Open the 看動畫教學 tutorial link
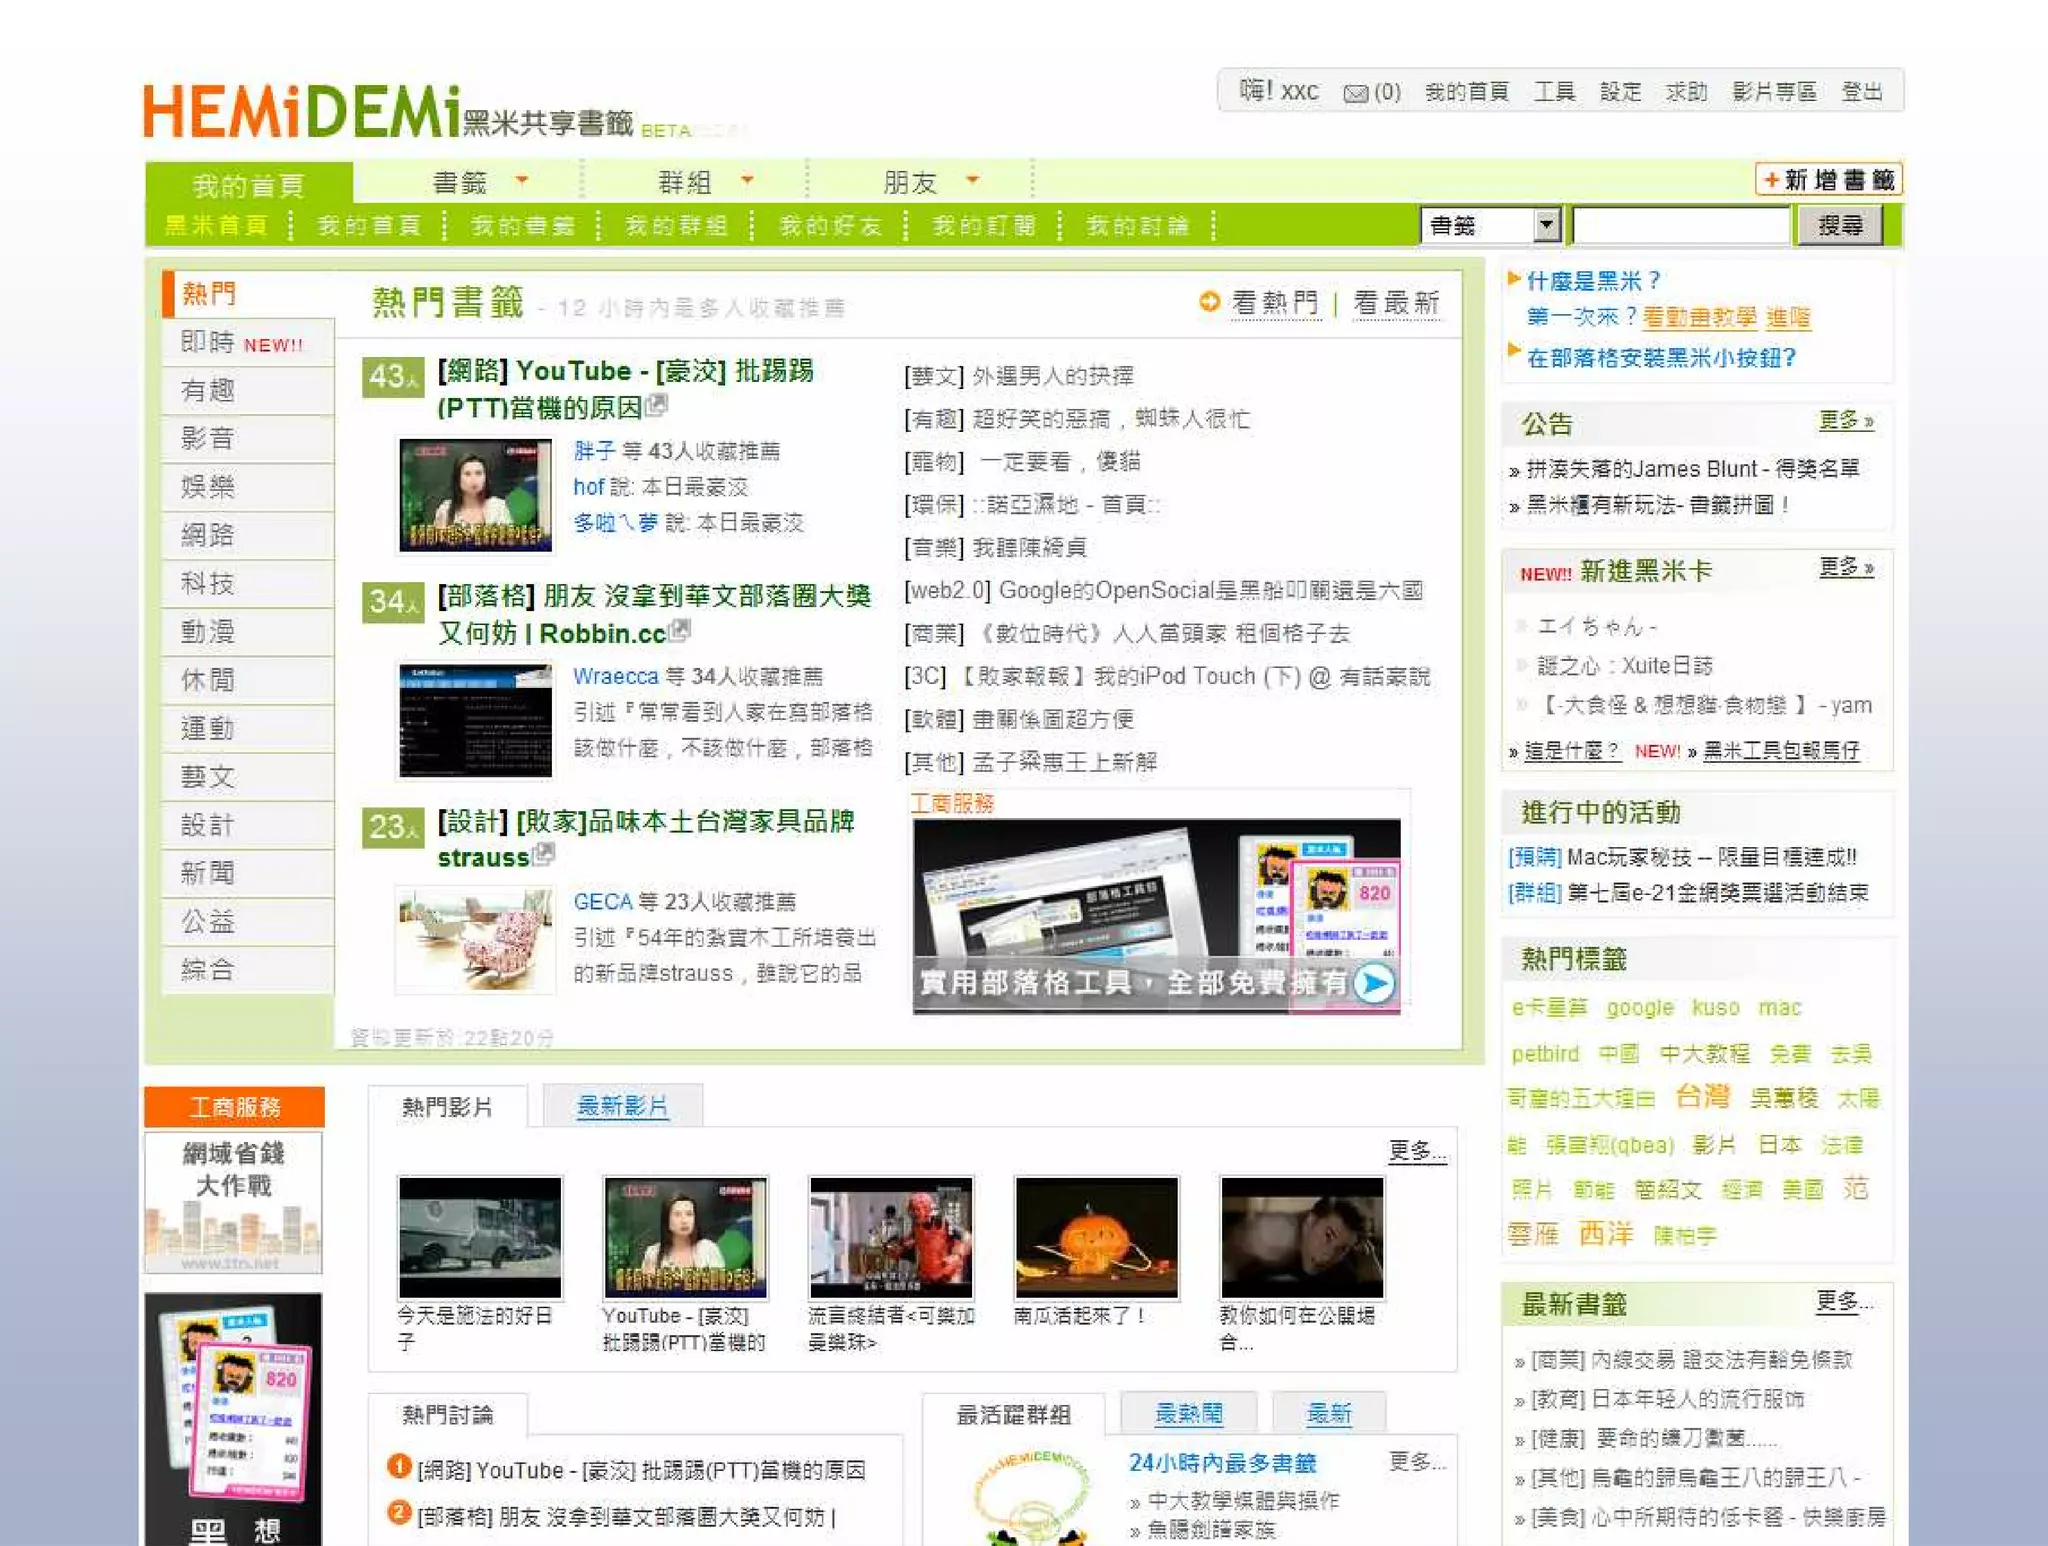Viewport: 2048px width, 1546px height. click(x=1699, y=318)
